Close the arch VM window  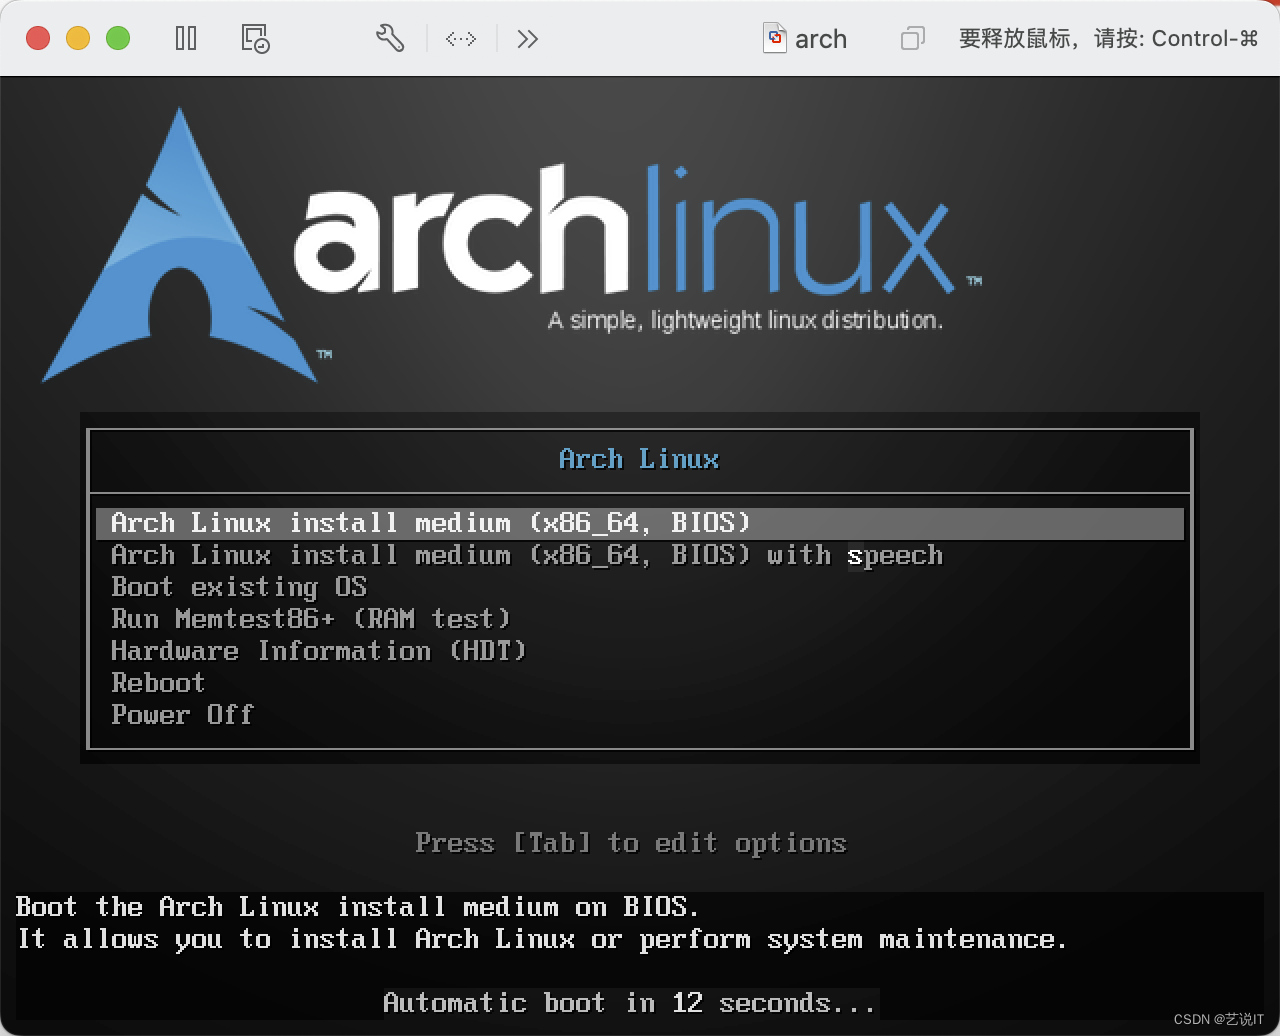click(x=38, y=39)
